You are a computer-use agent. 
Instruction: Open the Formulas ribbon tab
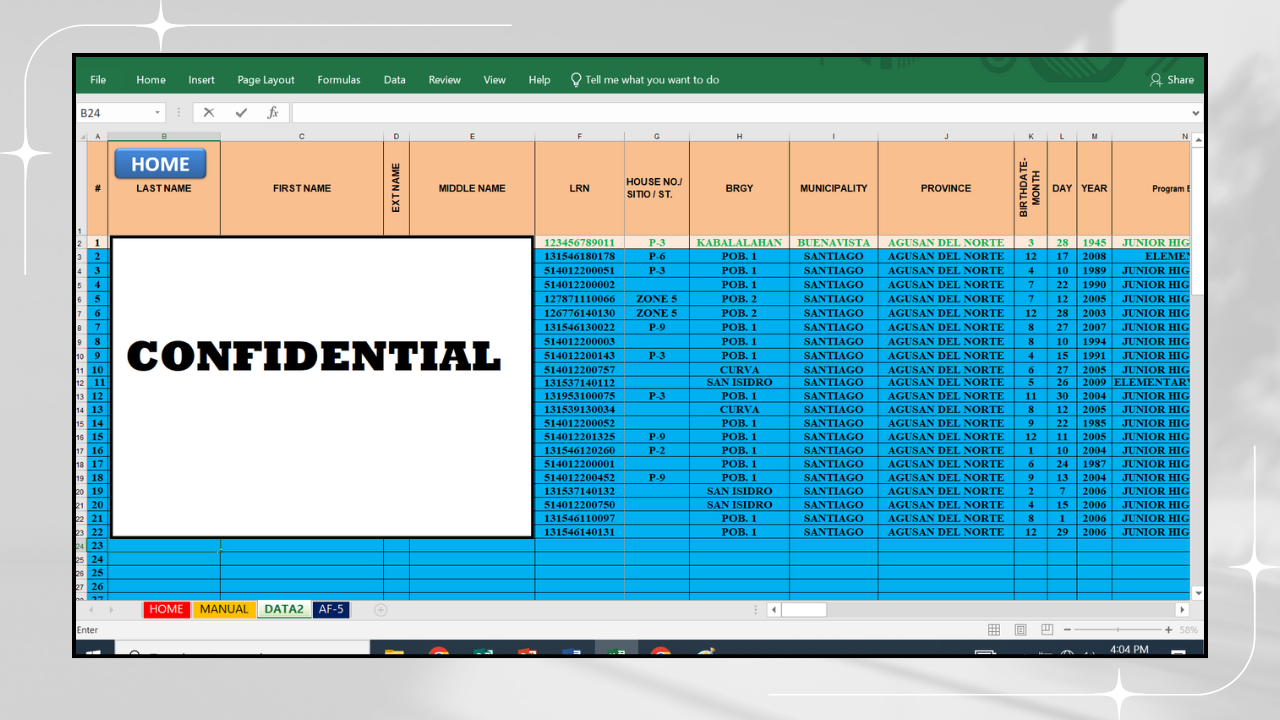pyautogui.click(x=339, y=80)
